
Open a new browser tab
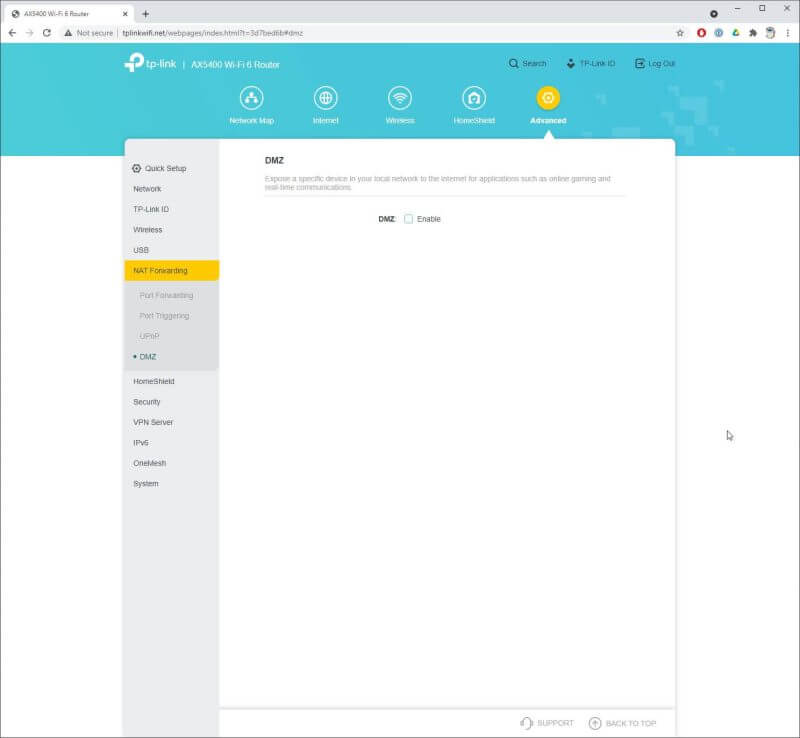click(x=145, y=14)
